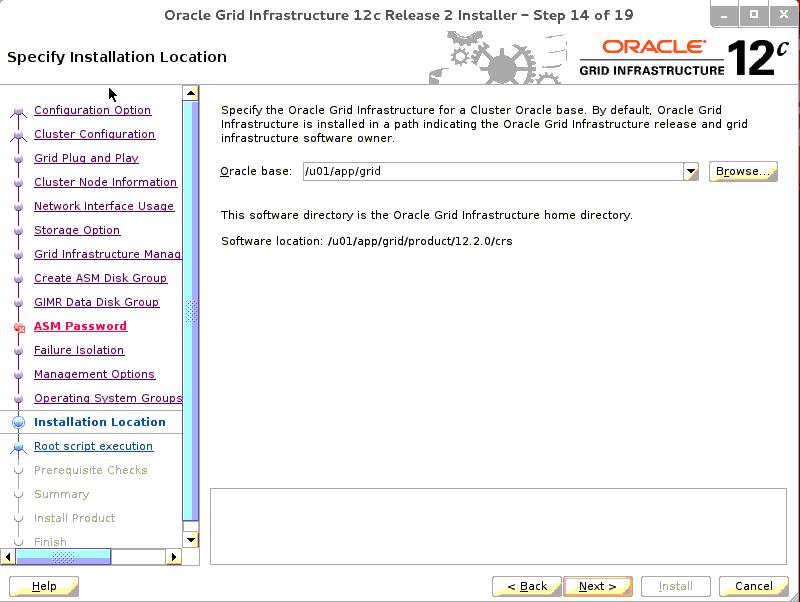Close the installer window
The height and width of the screenshot is (602, 800).
(x=783, y=15)
